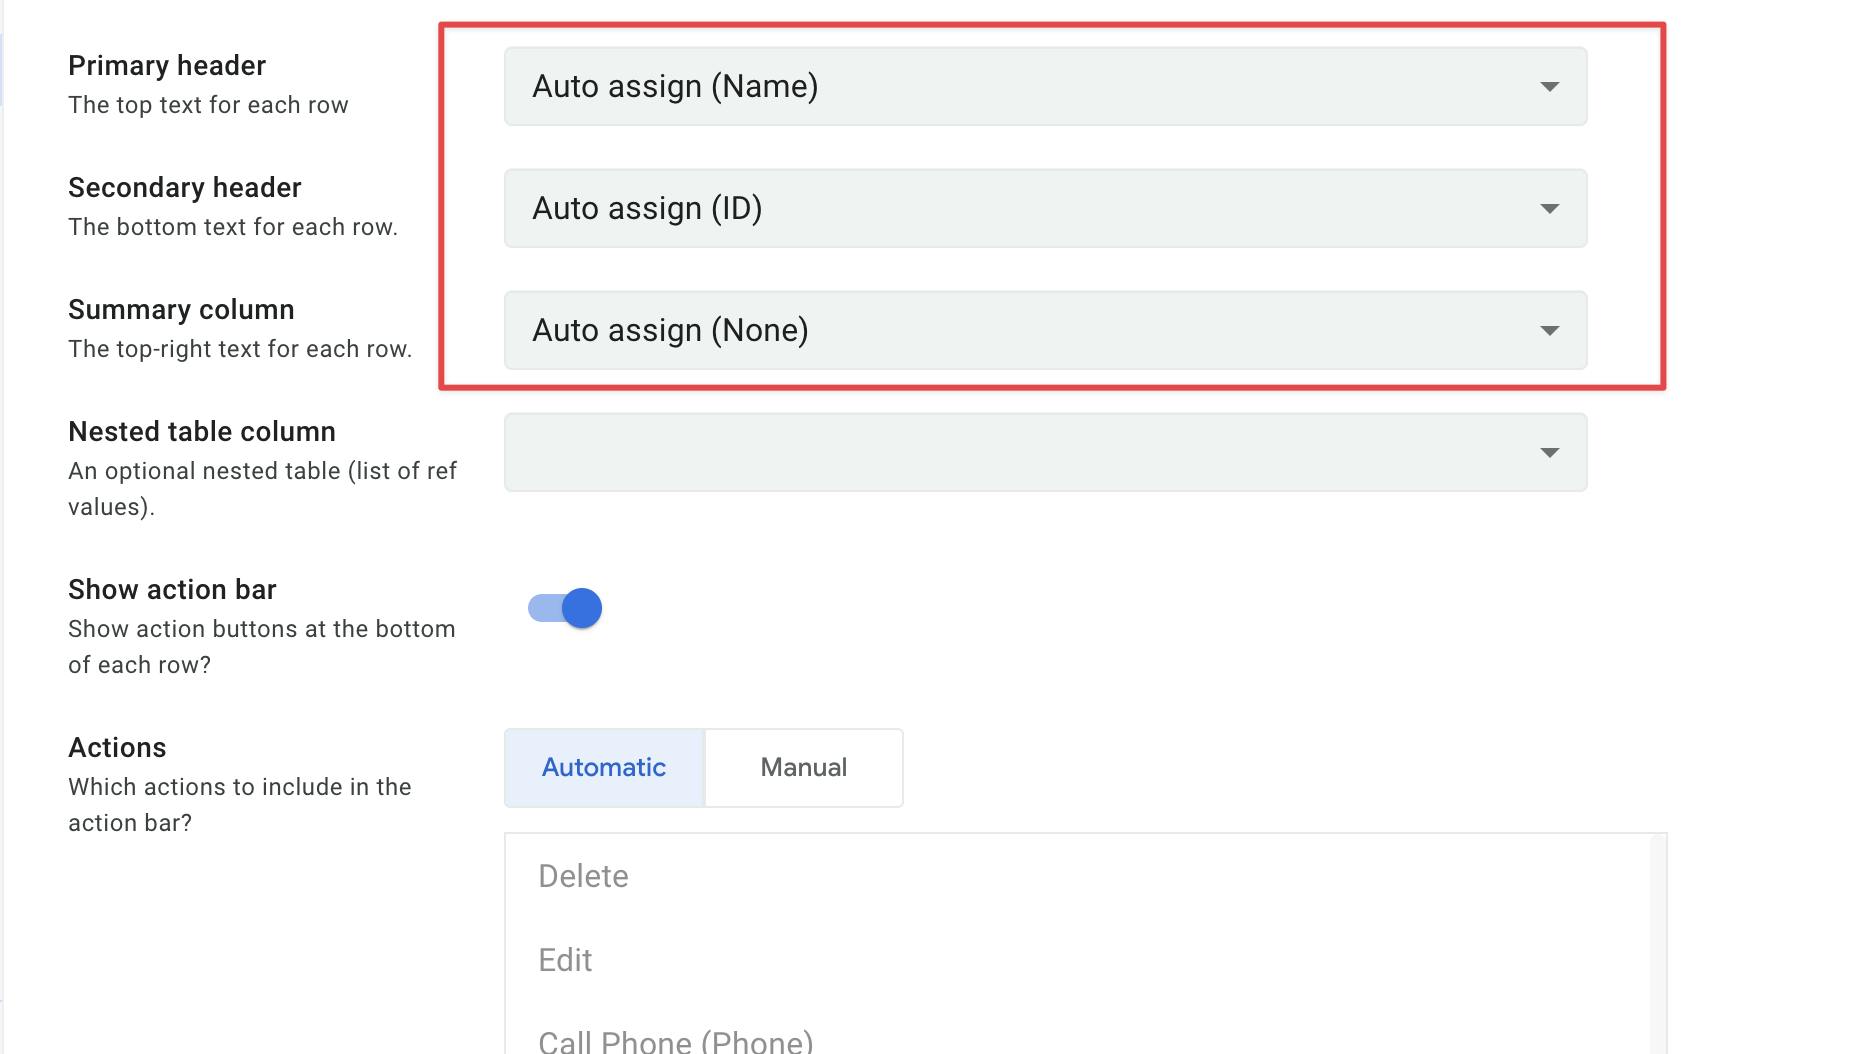Click the 'Secondary header' label text
The height and width of the screenshot is (1054, 1852).
coord(185,188)
